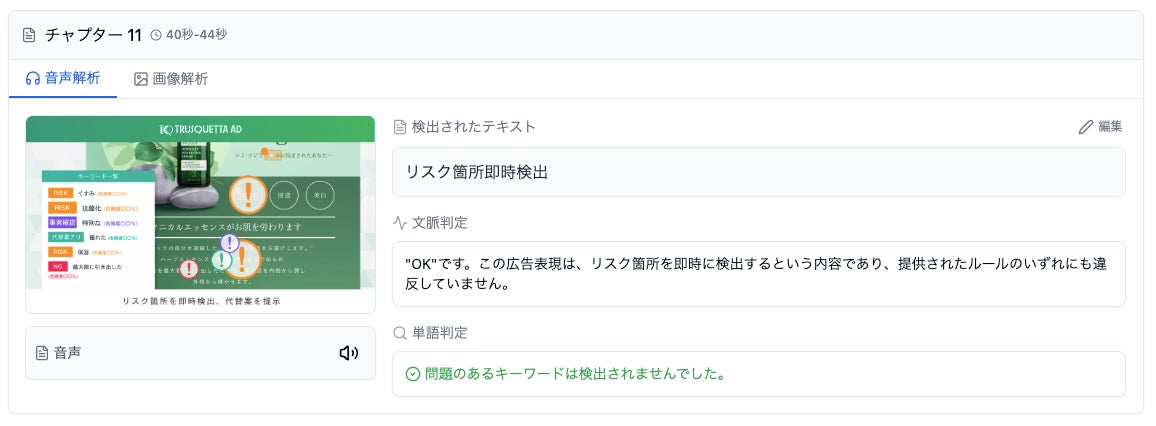Click the 文脈判定 result text box
The width and height of the screenshot is (1156, 426).
coord(758,274)
